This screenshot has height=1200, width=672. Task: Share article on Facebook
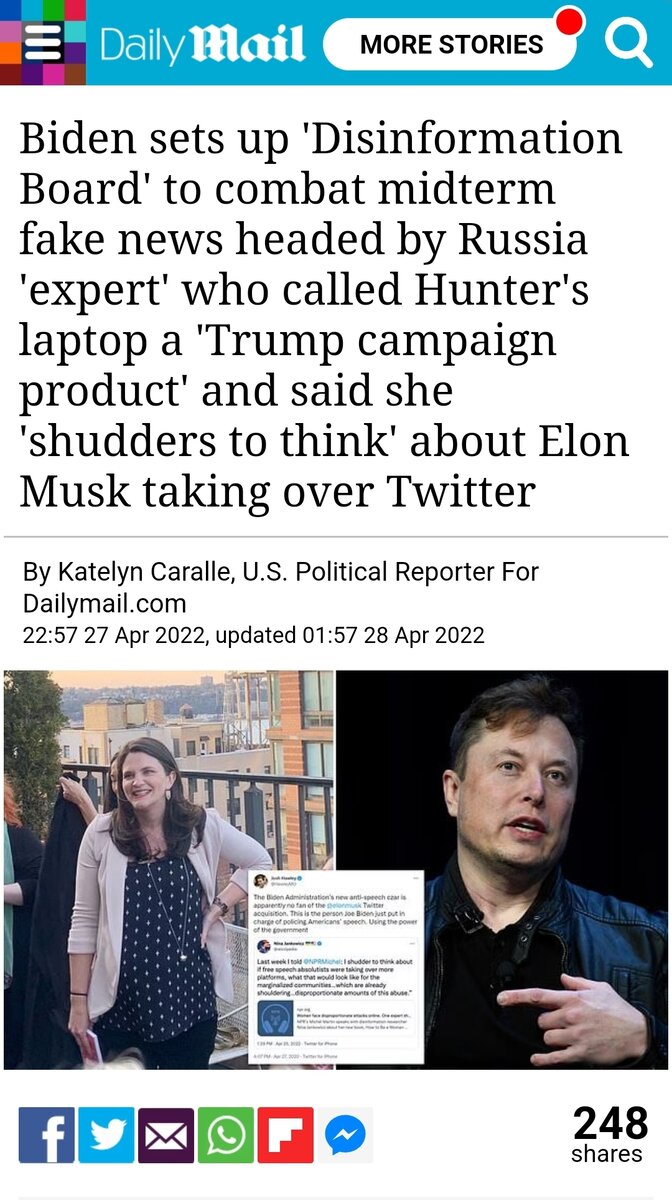[46, 1135]
